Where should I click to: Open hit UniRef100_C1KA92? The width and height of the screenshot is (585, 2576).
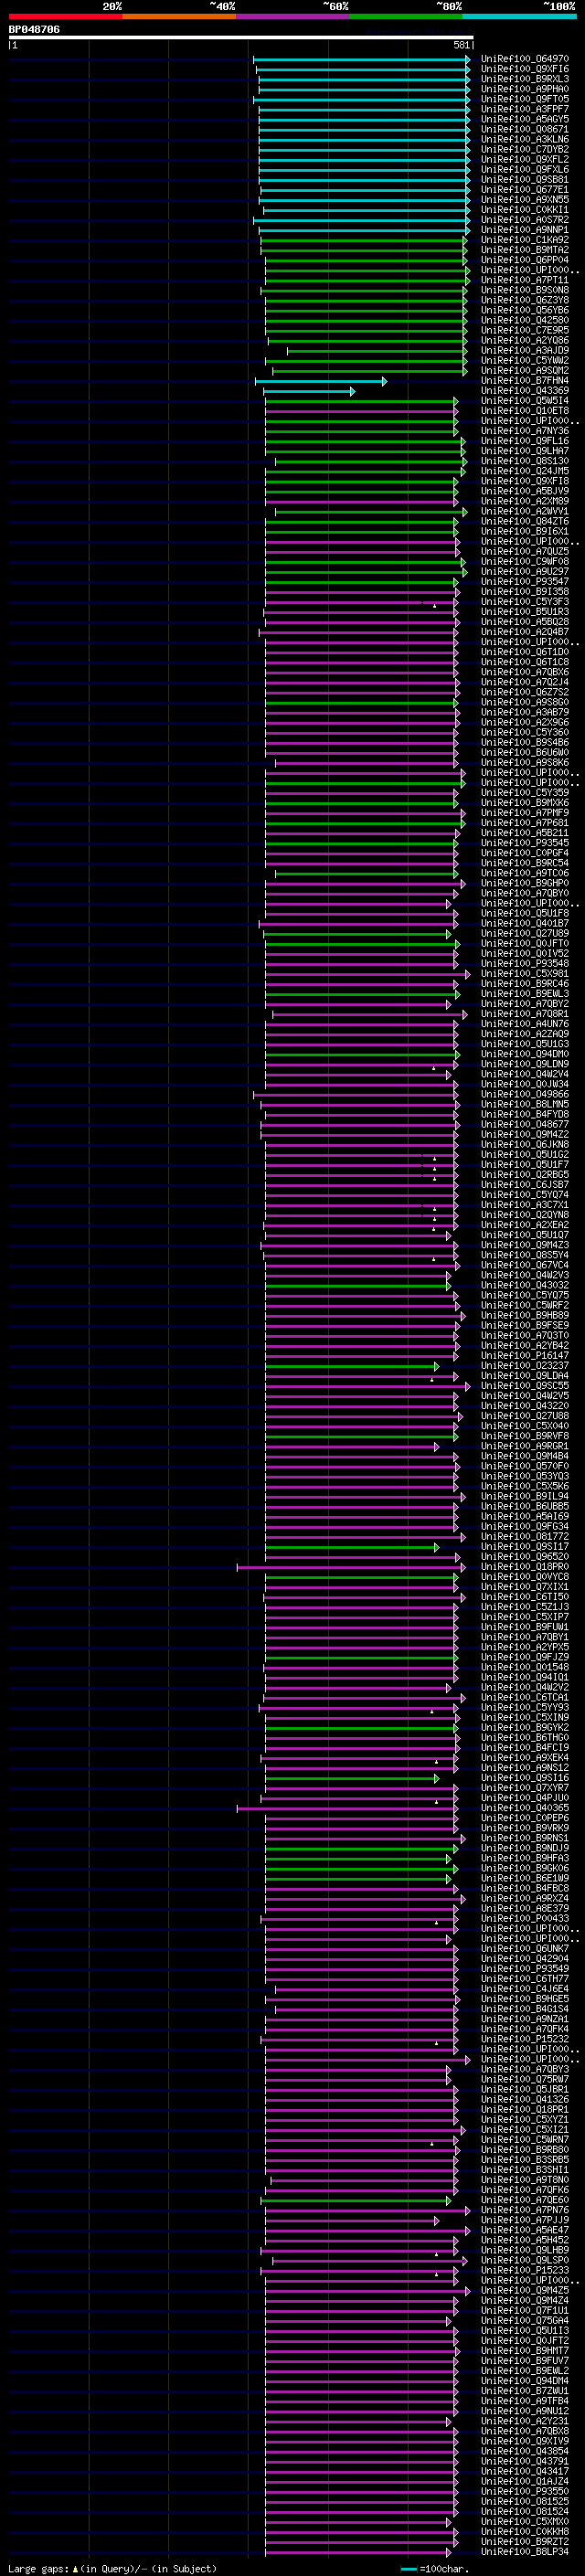[525, 240]
